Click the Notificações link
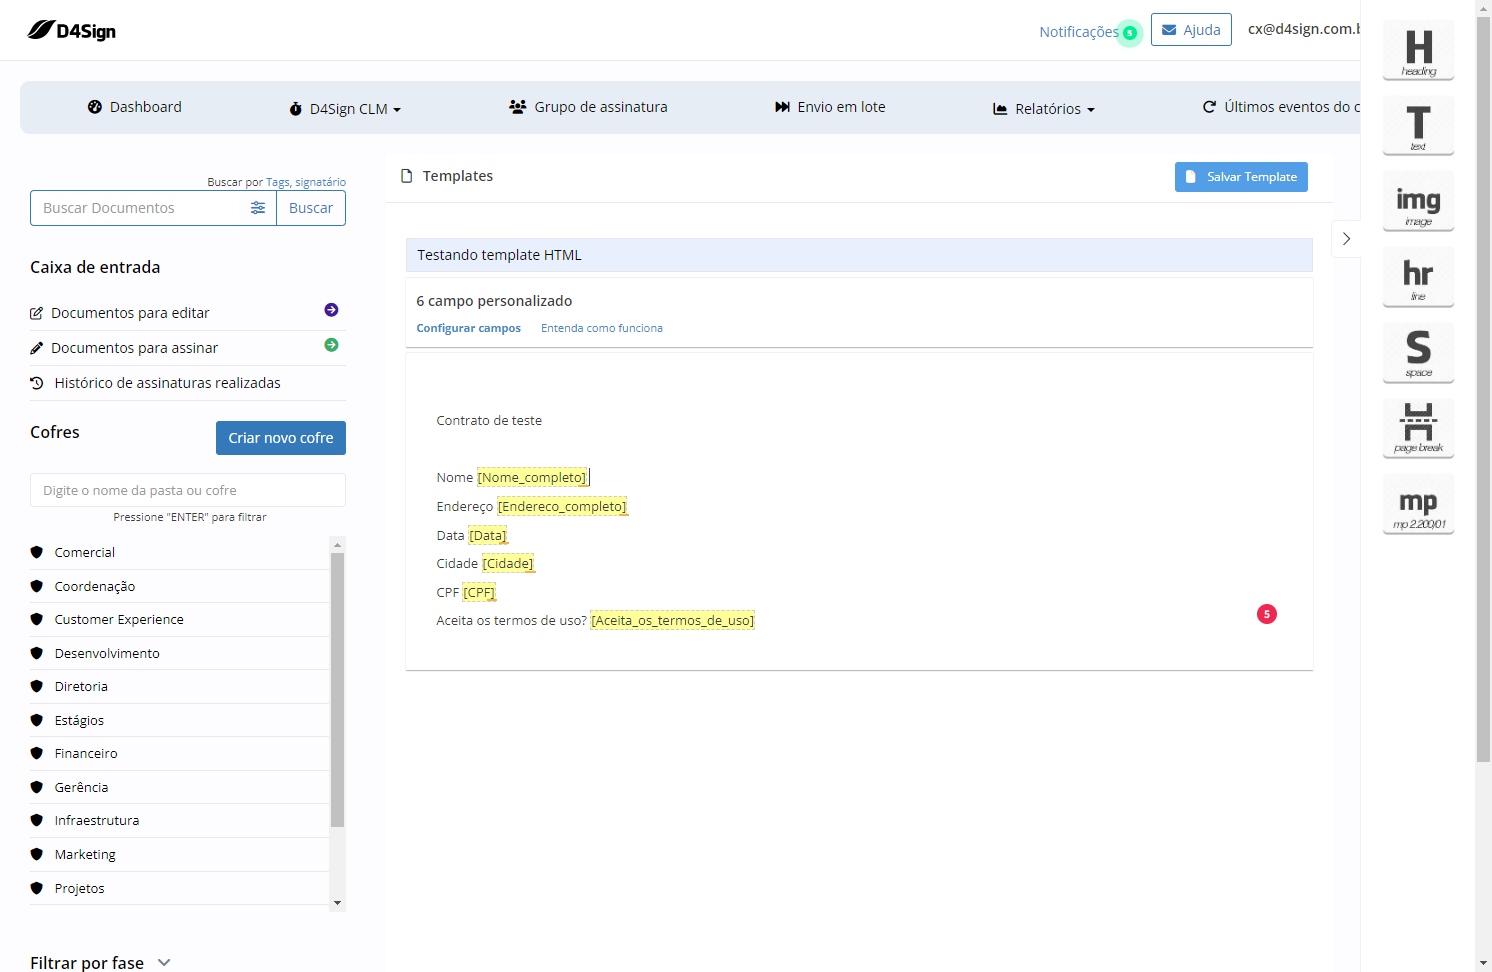 click(x=1079, y=32)
